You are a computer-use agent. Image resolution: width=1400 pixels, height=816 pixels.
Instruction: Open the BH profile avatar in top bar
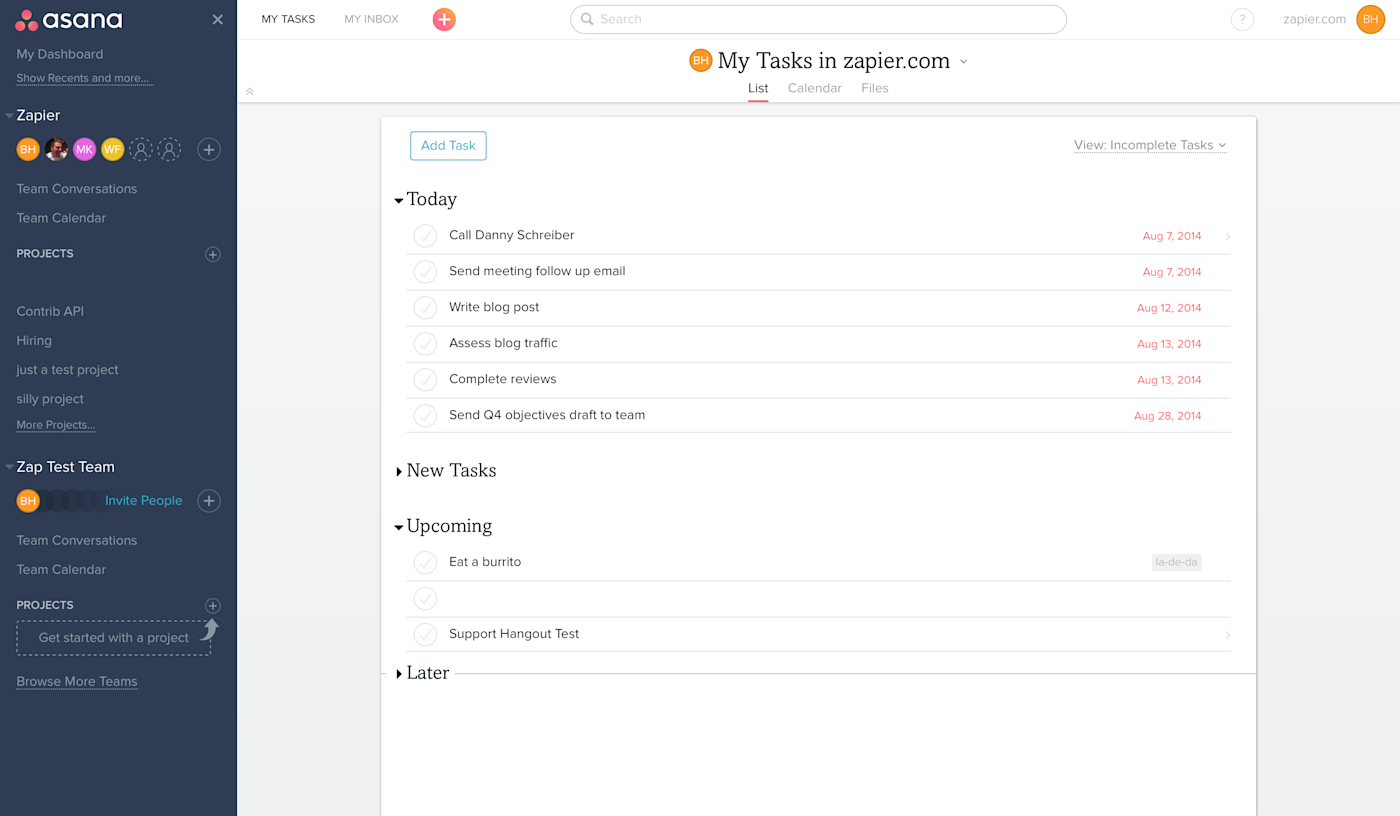pyautogui.click(x=1370, y=19)
